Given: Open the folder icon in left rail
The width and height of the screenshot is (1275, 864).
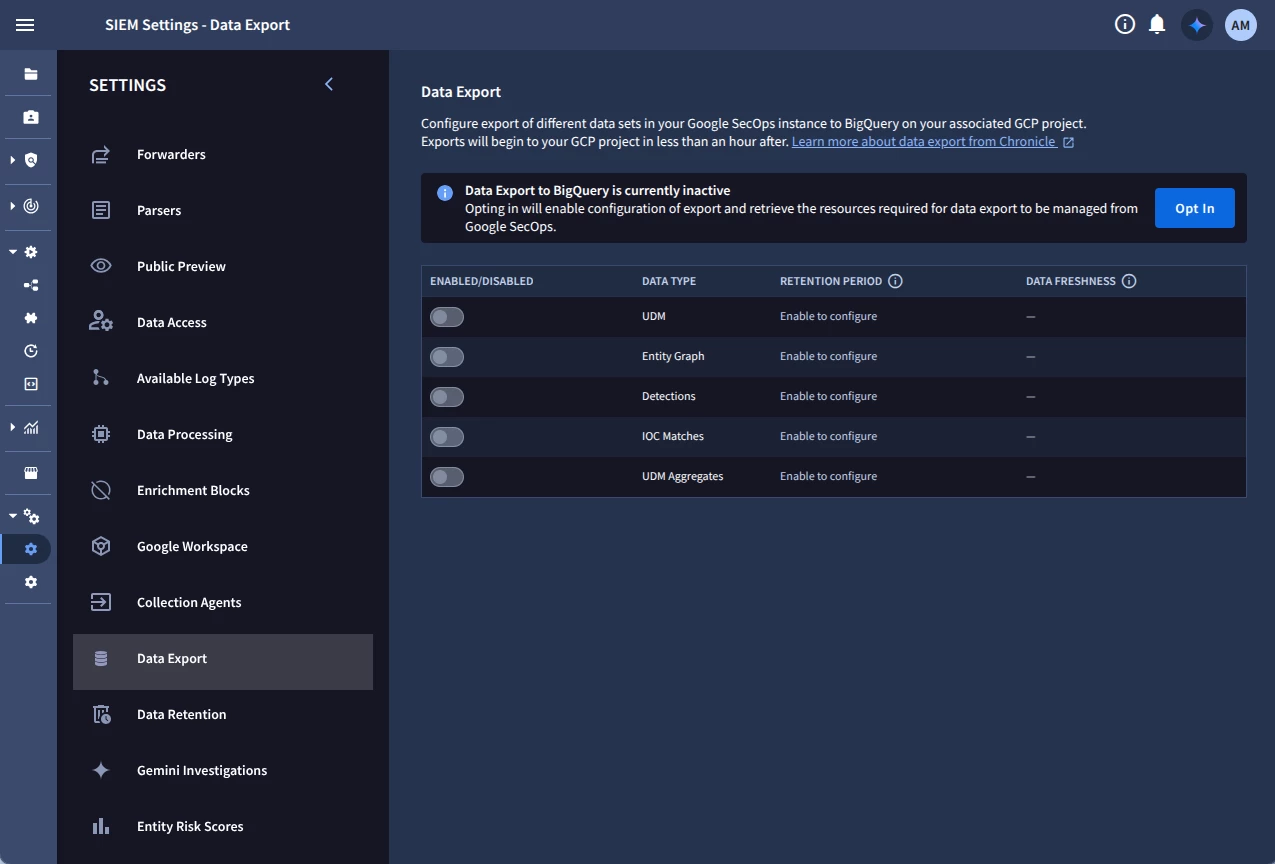Looking at the screenshot, I should pyautogui.click(x=31, y=74).
